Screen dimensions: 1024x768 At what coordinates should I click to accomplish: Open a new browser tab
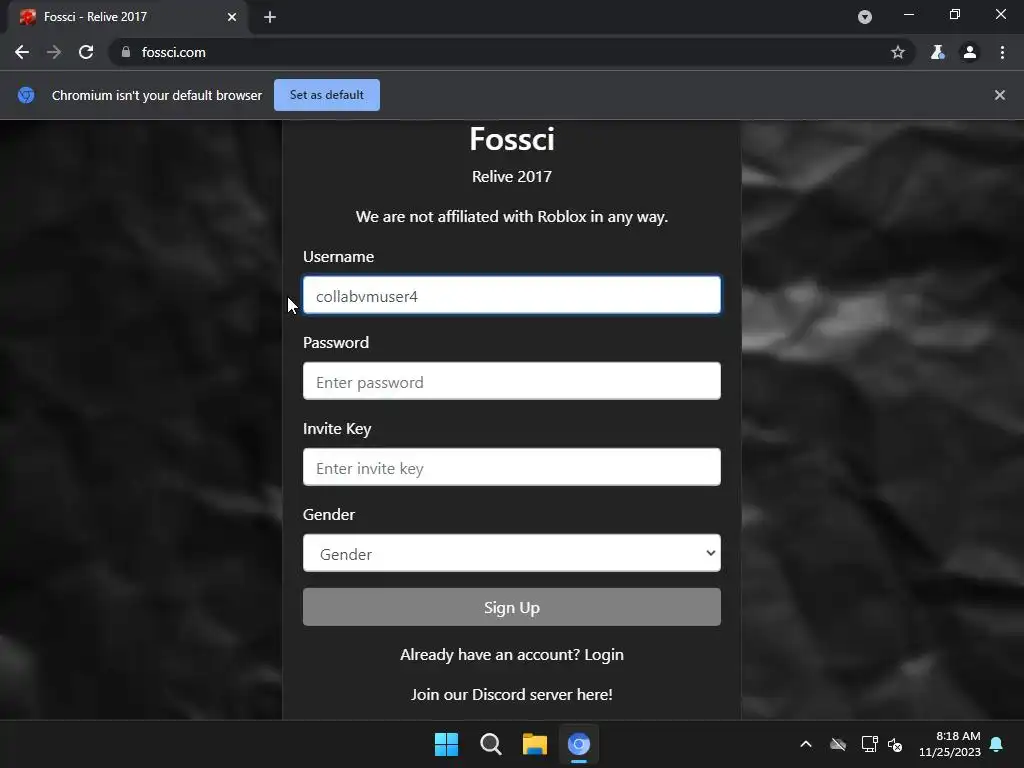point(270,17)
